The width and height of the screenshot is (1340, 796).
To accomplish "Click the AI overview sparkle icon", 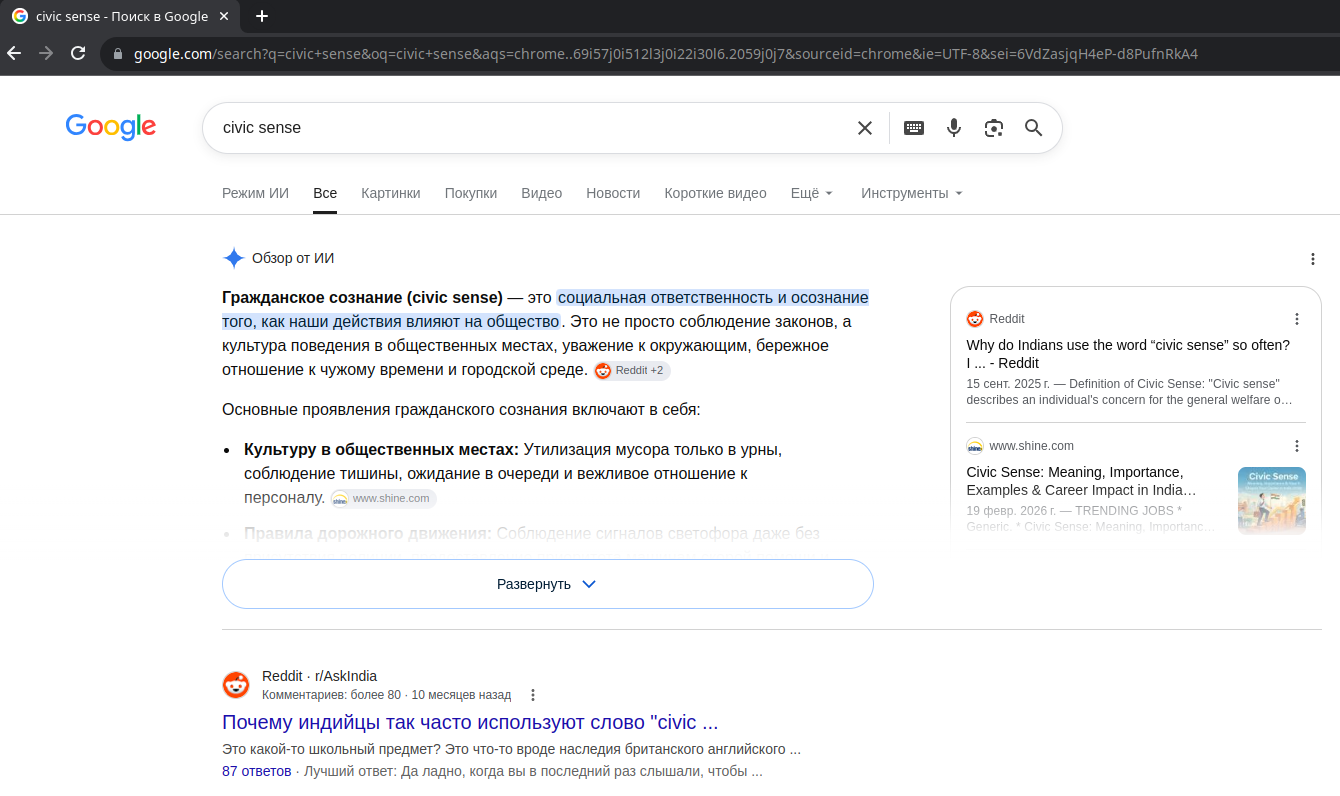I will (x=234, y=259).
